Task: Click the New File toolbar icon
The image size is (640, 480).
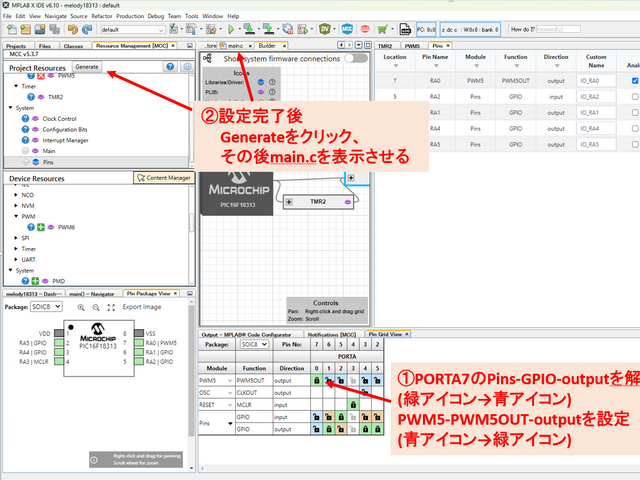Action: [x=12, y=29]
